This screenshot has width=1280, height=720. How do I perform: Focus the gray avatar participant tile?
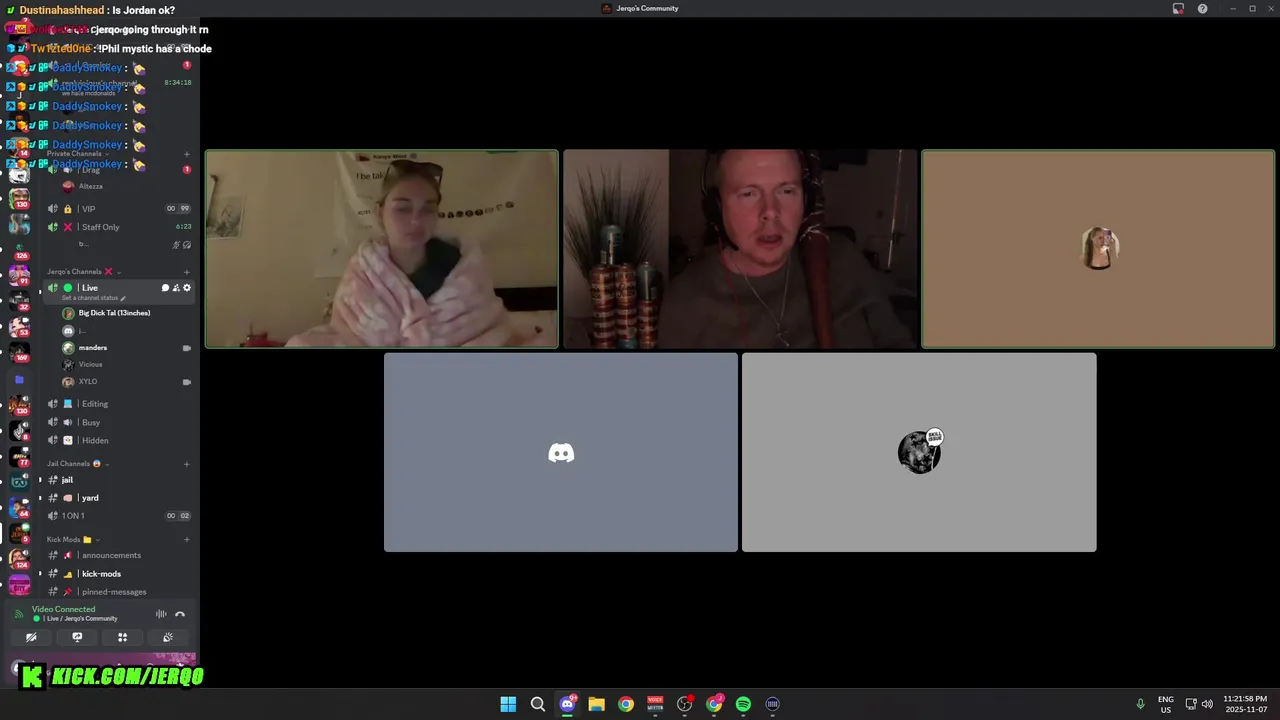pos(919,452)
